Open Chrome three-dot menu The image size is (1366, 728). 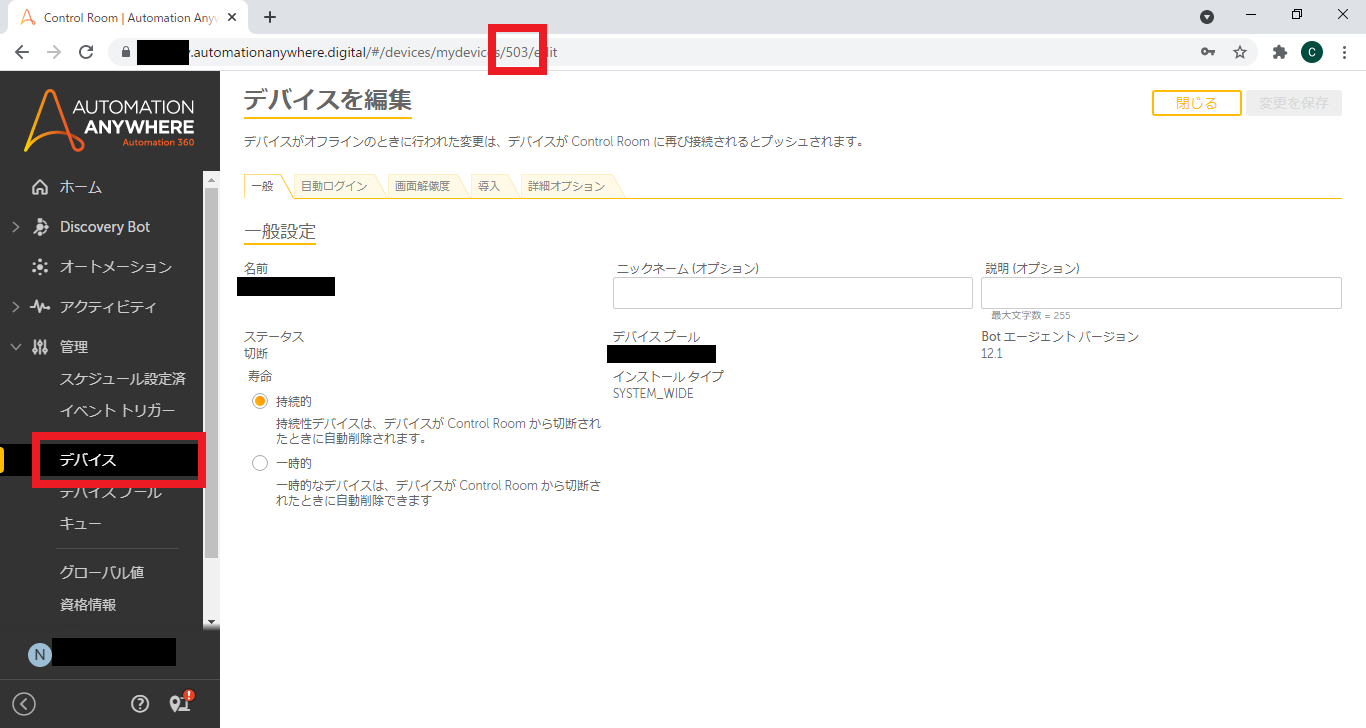[1344, 52]
